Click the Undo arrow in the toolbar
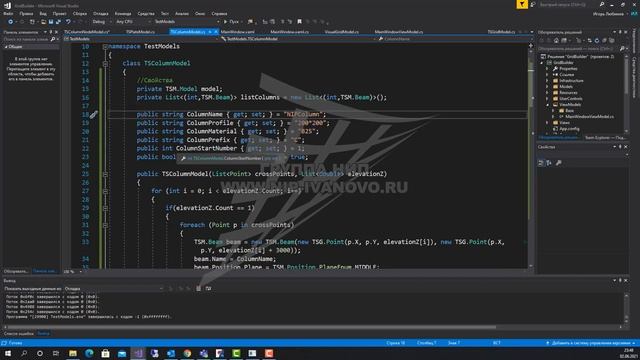The image size is (640, 360). (68, 22)
